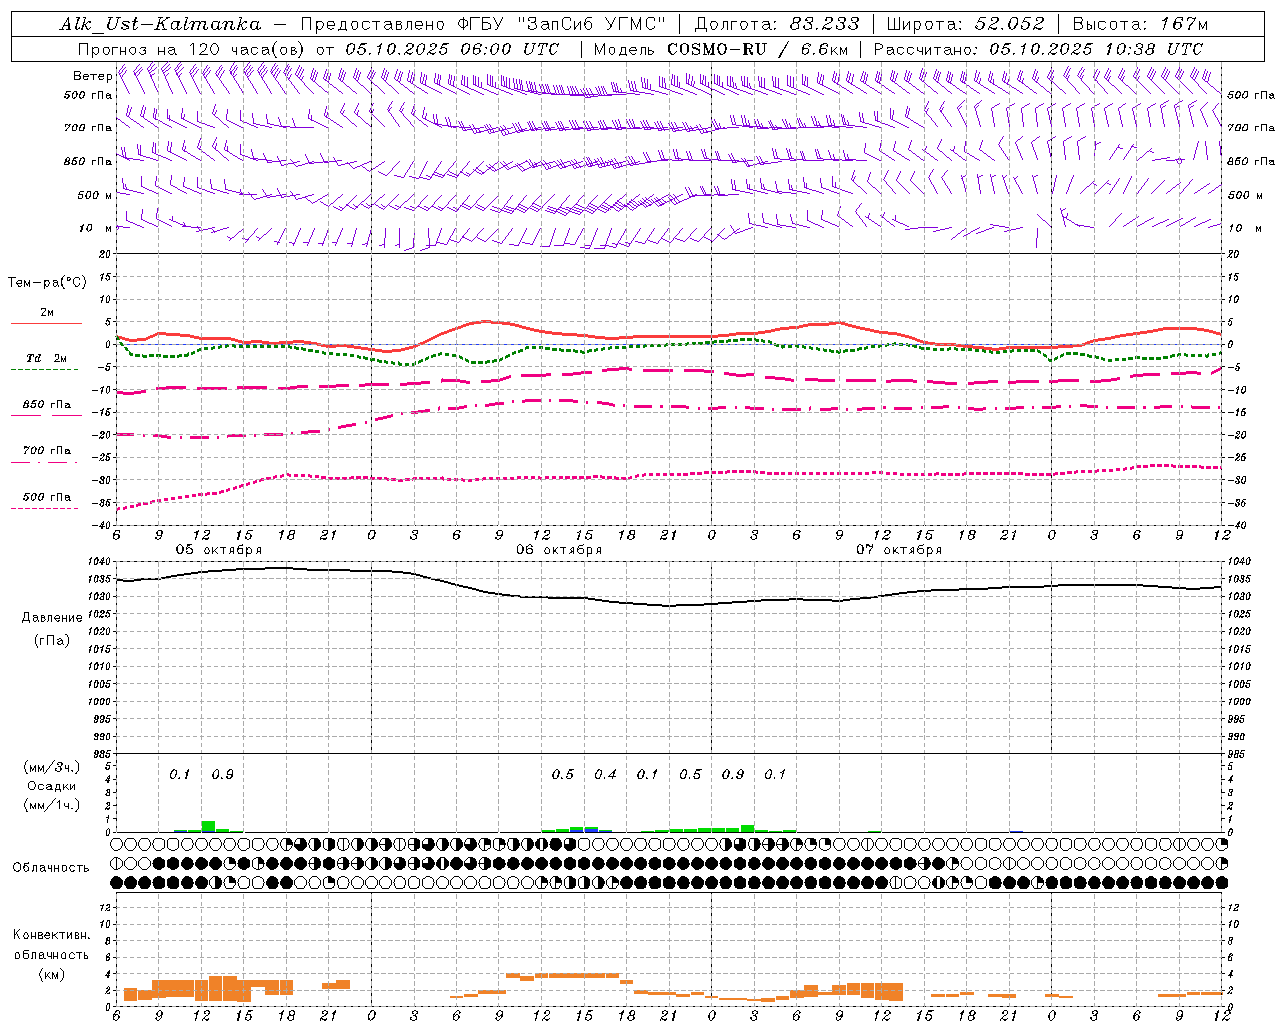Click the Осадки precipitation label
The width and height of the screenshot is (1280, 1024).
52,786
